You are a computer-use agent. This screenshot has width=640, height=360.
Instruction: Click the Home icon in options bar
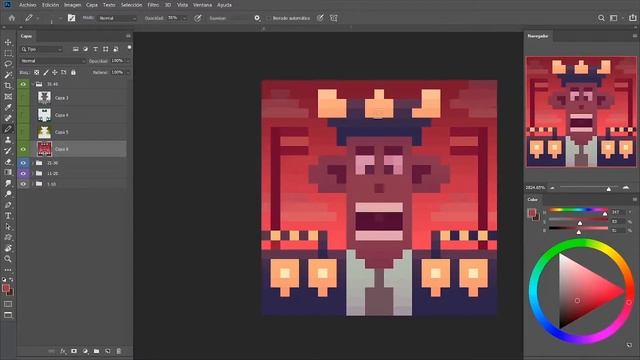(12, 18)
